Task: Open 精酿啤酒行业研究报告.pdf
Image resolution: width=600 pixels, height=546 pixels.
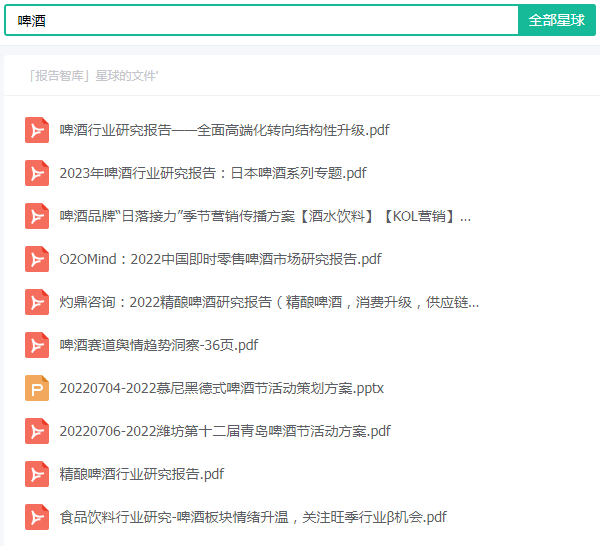Action: (142, 474)
